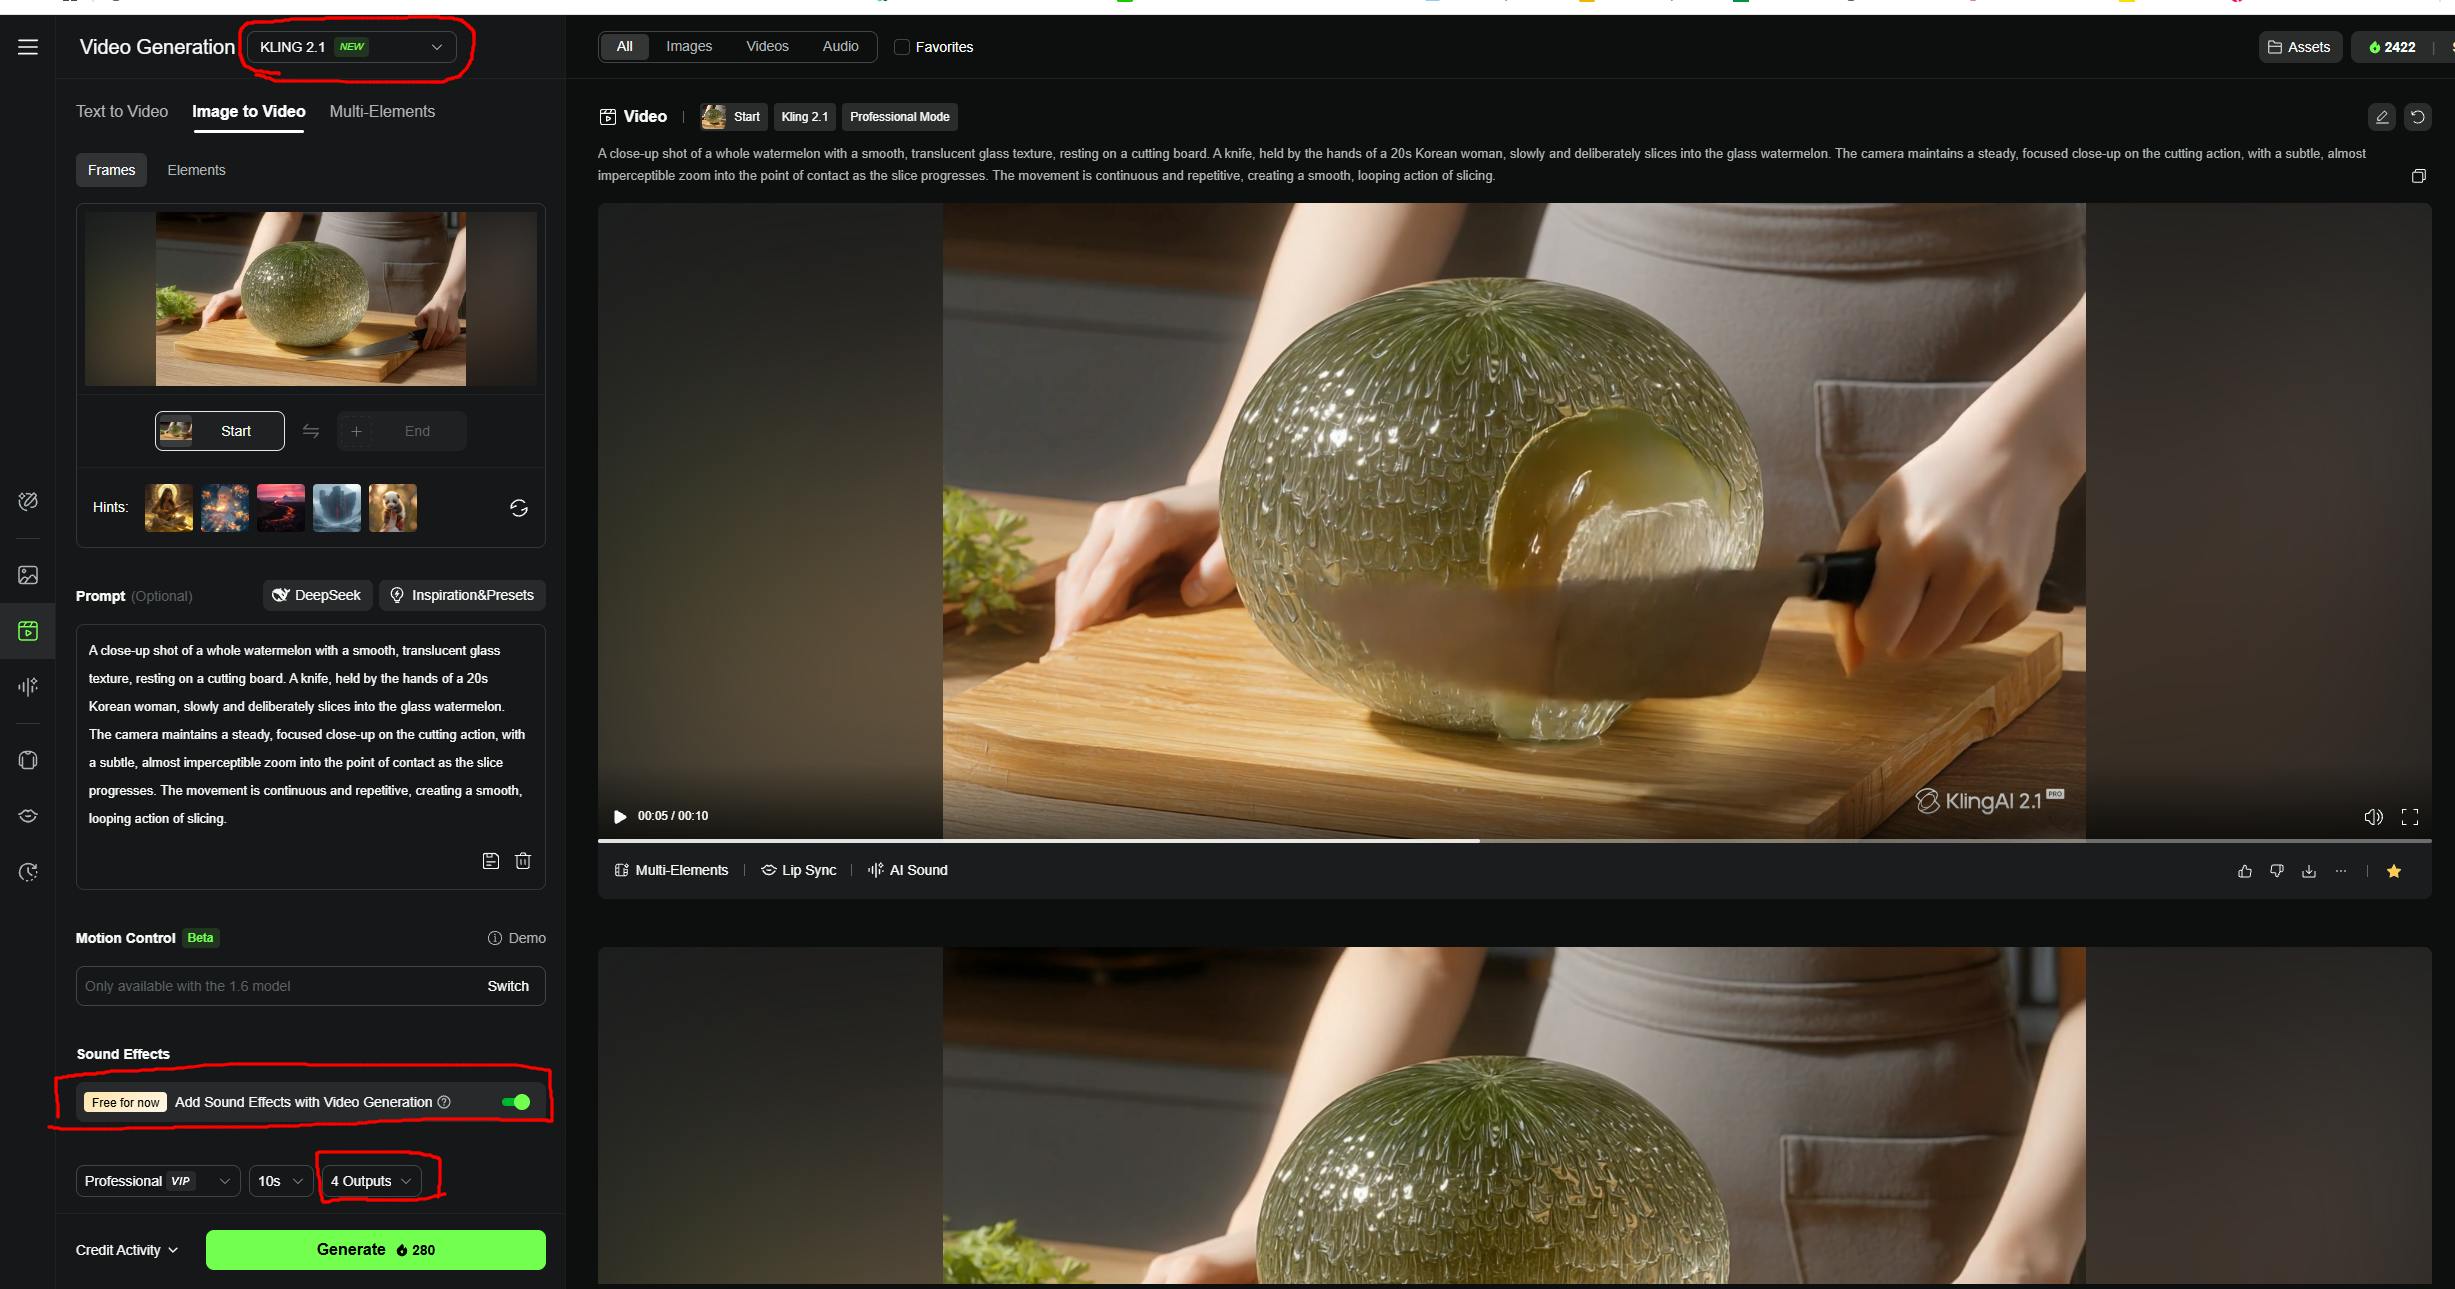The height and width of the screenshot is (1289, 2455).
Task: Click the first AI creative sidebar icon
Action: pos(28,501)
